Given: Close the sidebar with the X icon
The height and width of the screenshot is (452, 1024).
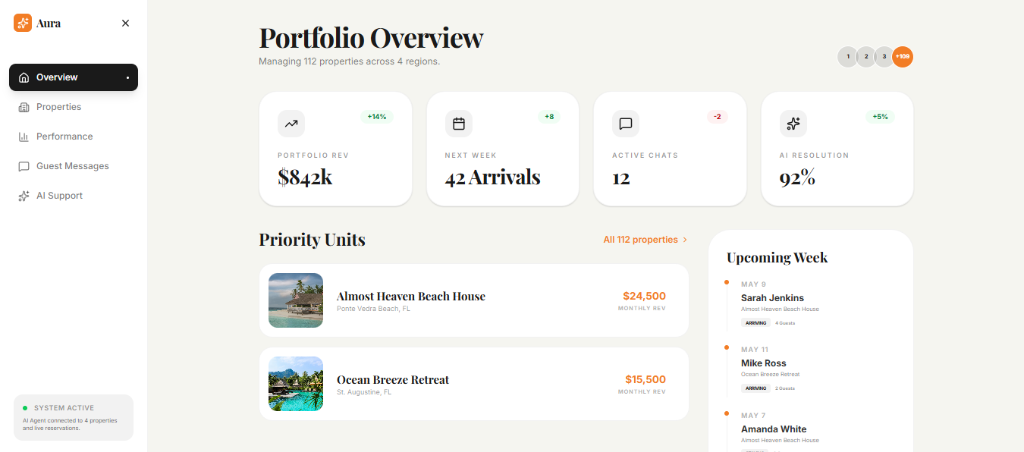Looking at the screenshot, I should 125,23.
